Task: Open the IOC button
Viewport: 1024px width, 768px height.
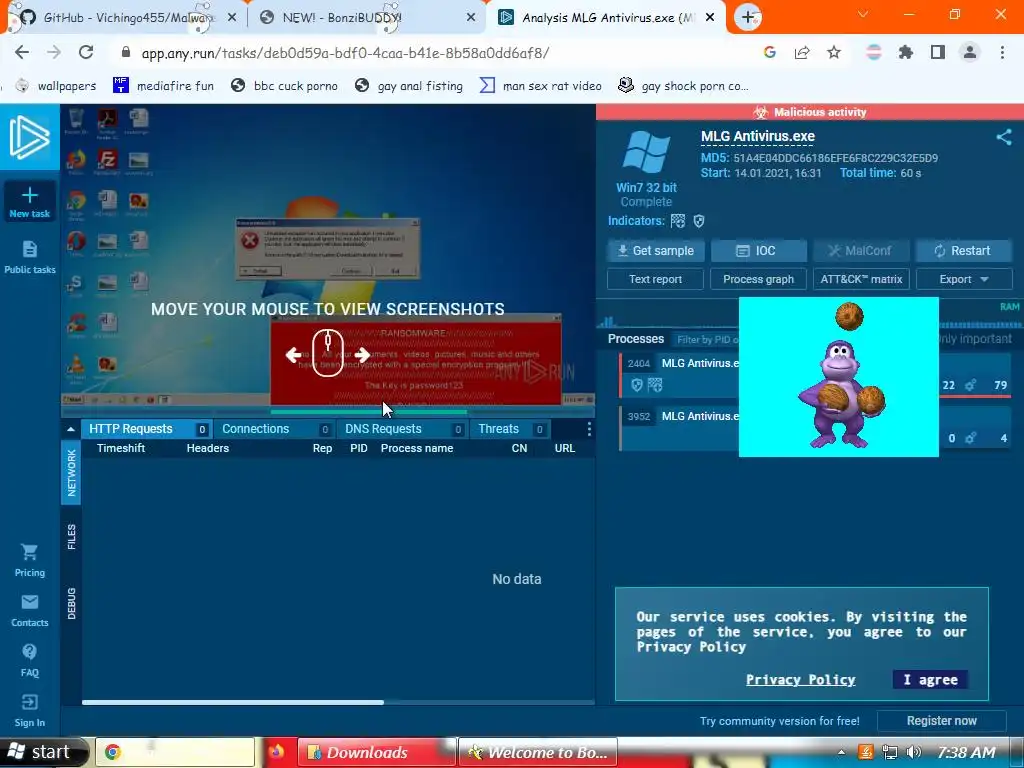Action: [x=759, y=251]
